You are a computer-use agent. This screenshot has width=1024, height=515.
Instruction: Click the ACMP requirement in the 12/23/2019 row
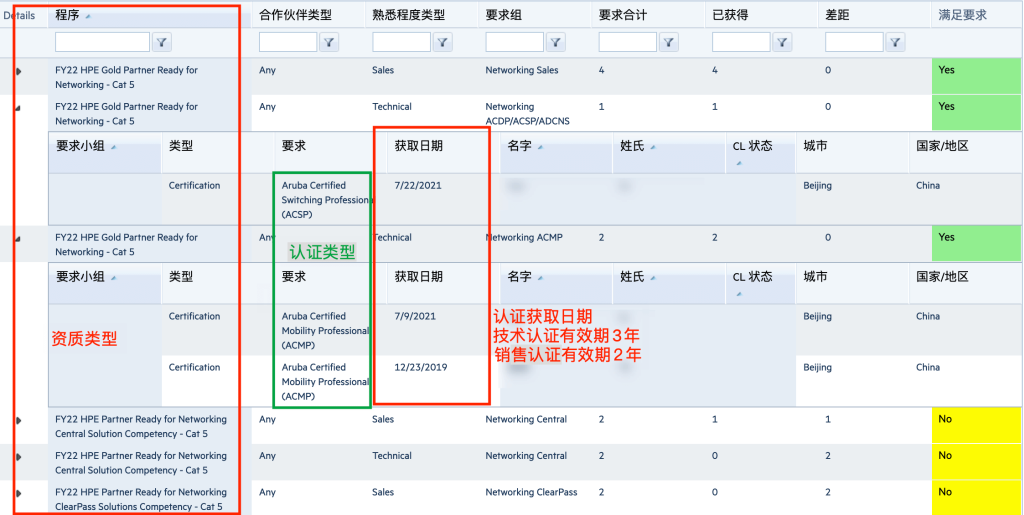325,381
